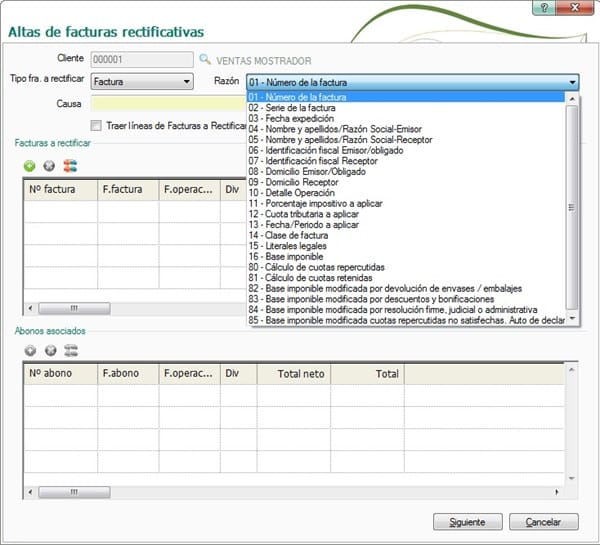The image size is (600, 545).
Task: Click remove icon under Abonos asociados
Action: click(x=49, y=350)
